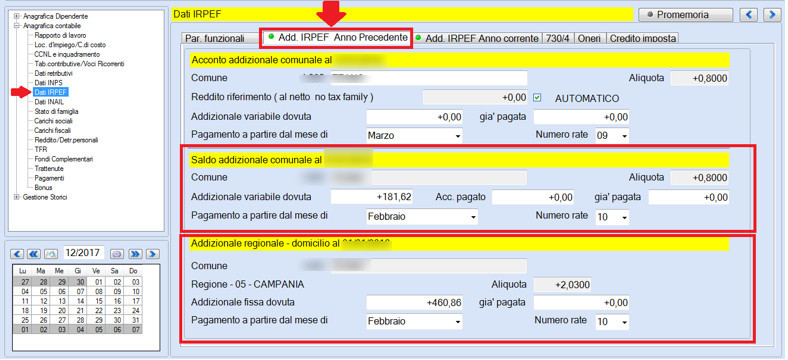
Task: Click single left arrow above calendar
Action: (x=17, y=253)
